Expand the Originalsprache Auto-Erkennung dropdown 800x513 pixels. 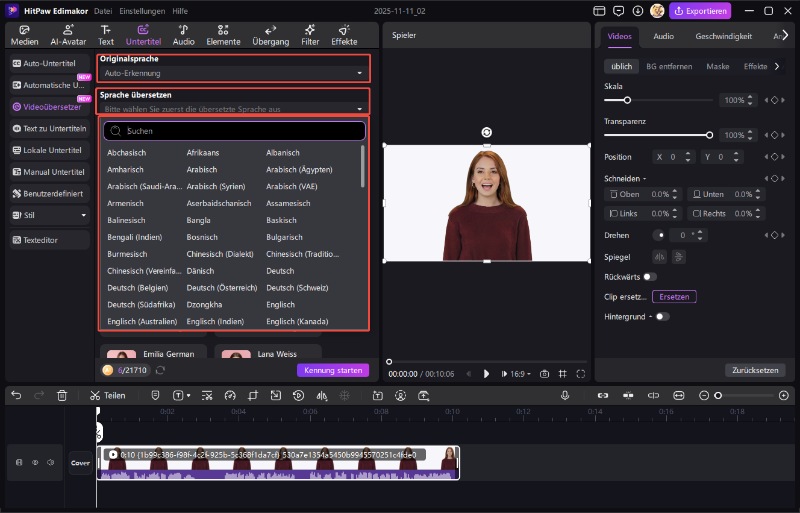click(x=234, y=73)
